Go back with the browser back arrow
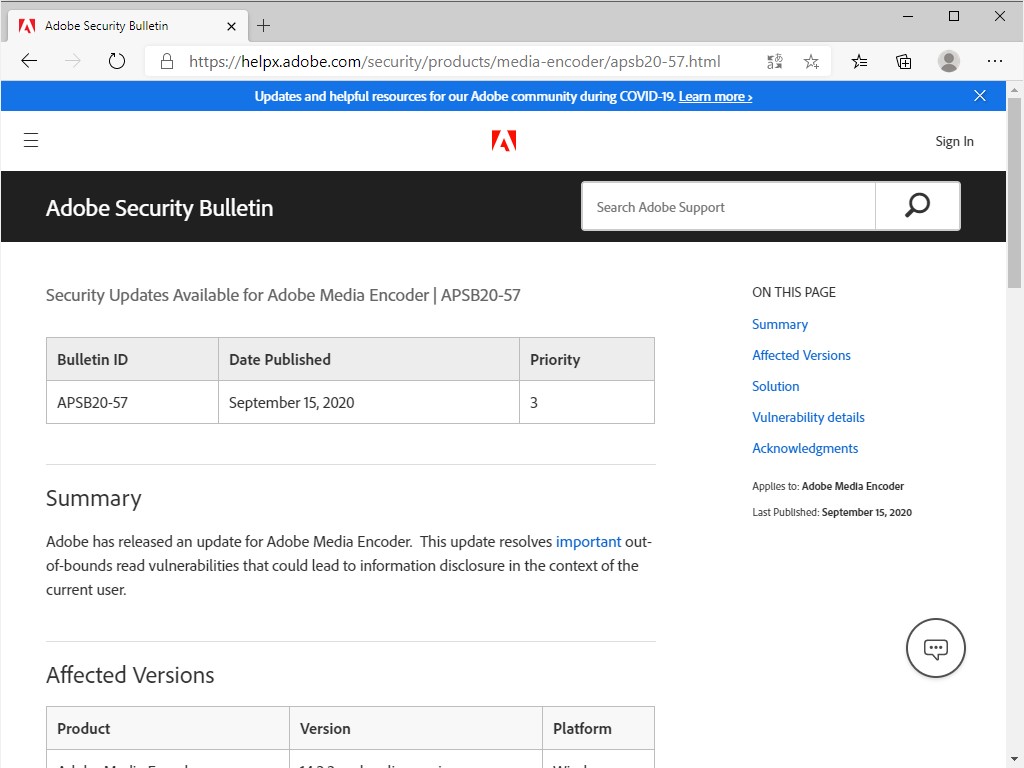This screenshot has width=1024, height=768. pyautogui.click(x=29, y=61)
